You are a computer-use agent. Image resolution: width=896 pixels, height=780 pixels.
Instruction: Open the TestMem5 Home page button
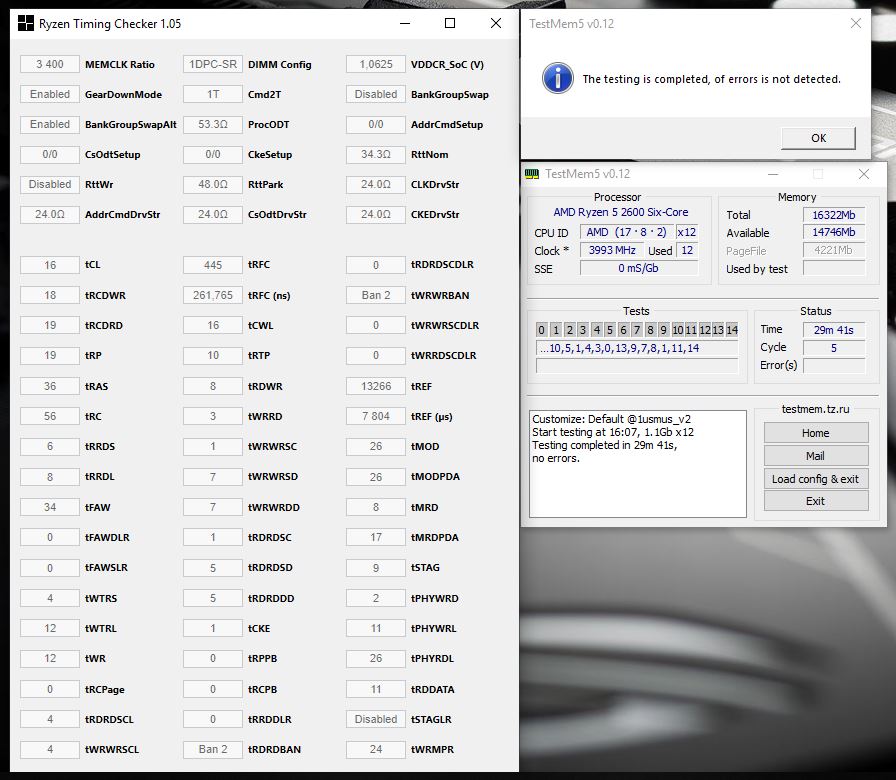[x=815, y=433]
